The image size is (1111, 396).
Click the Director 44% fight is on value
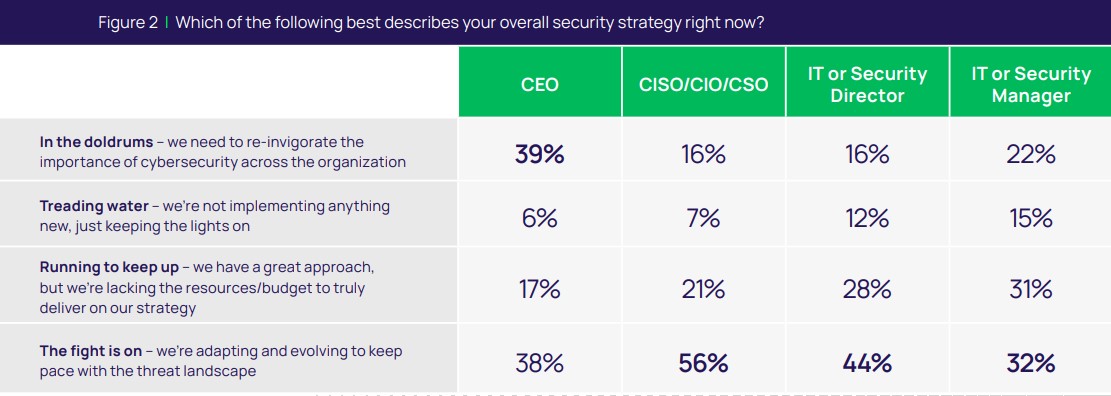[867, 363]
